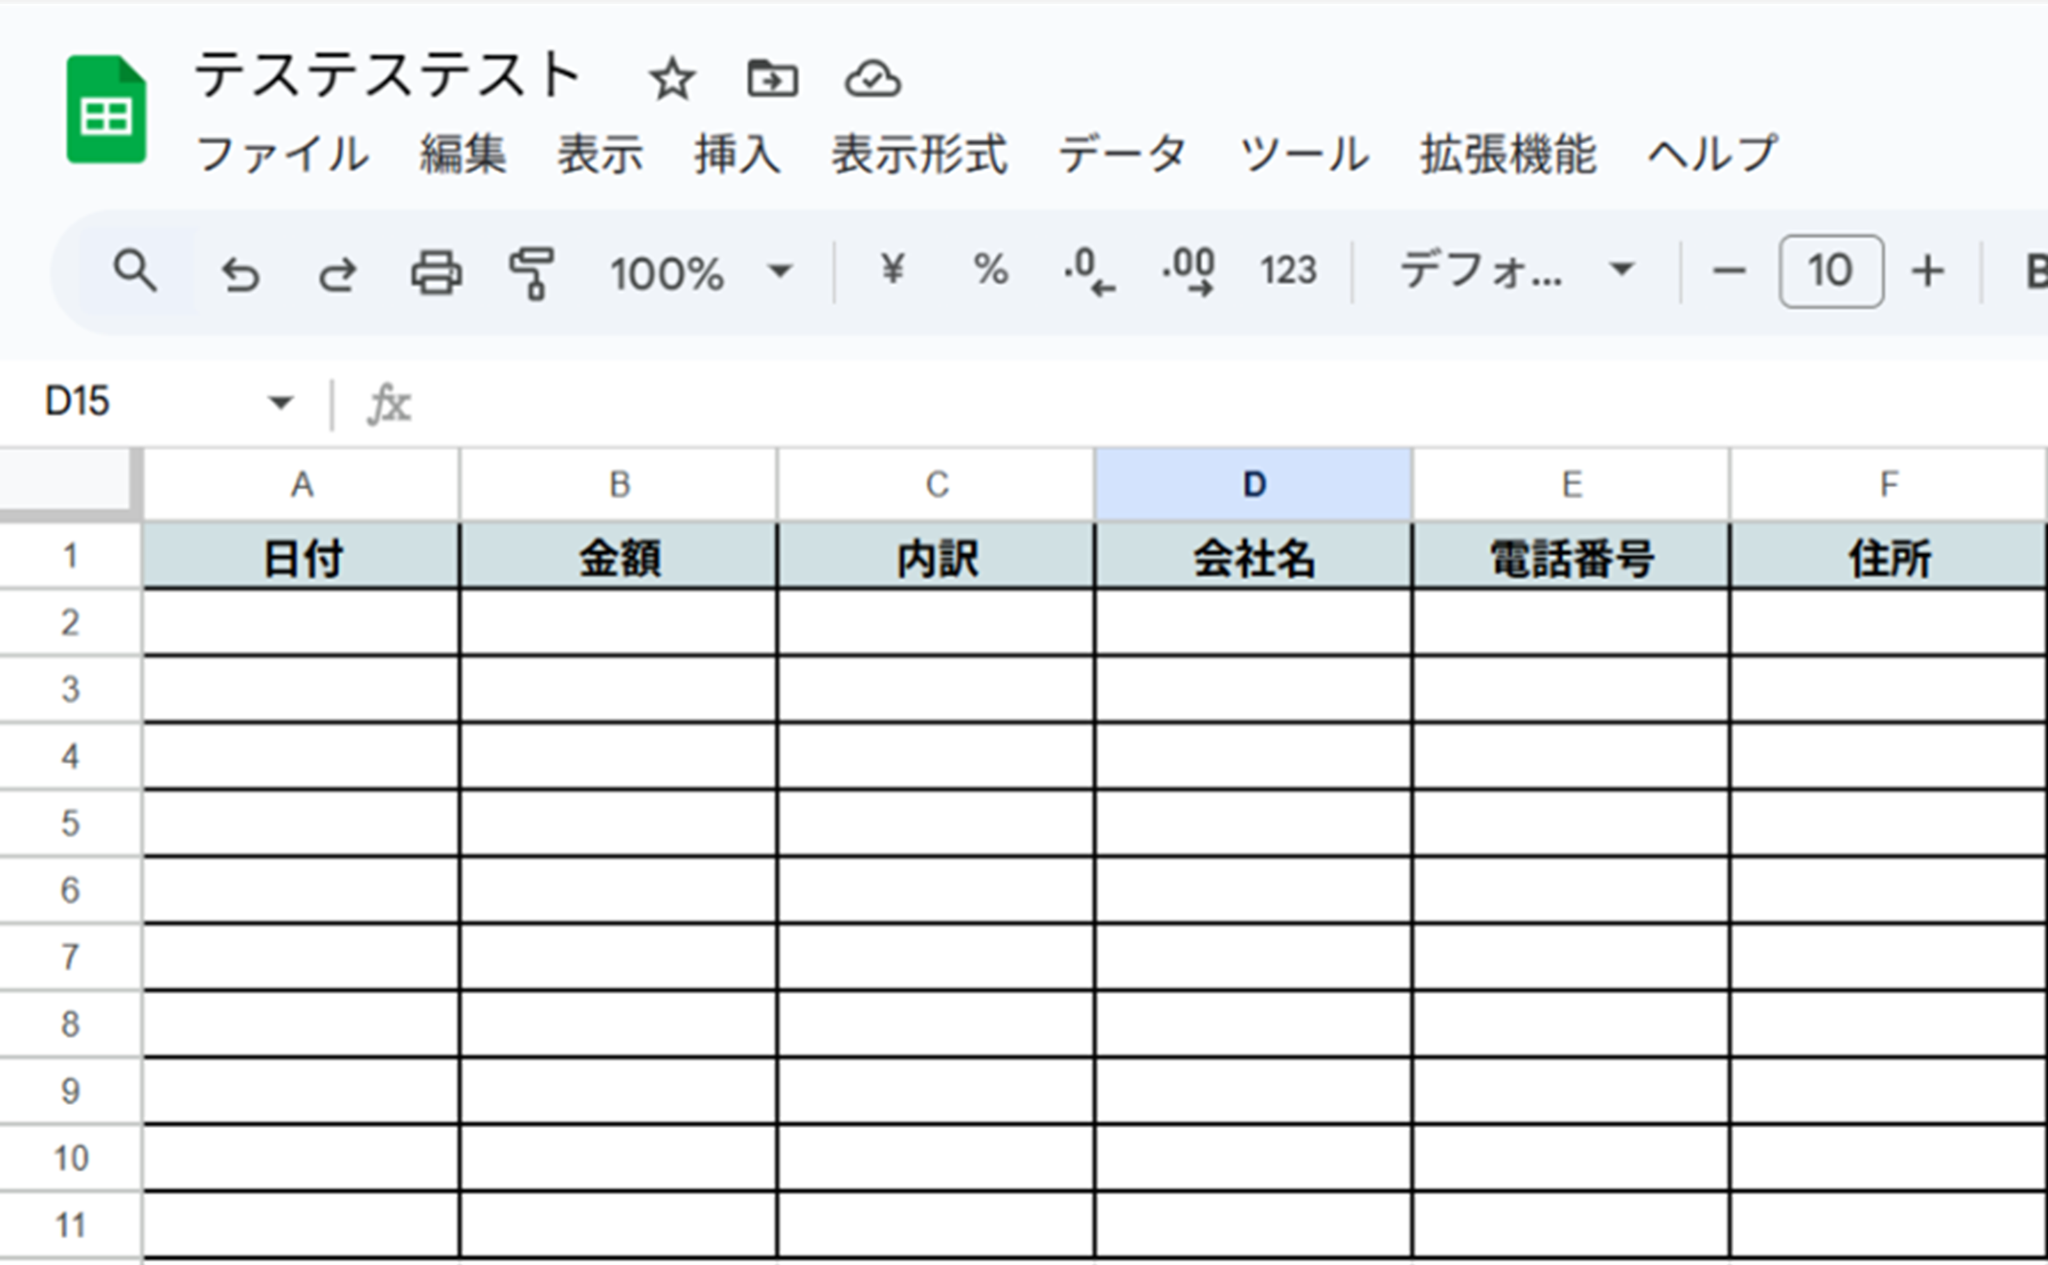2048x1265 pixels.
Task: Increase decimal places button
Action: tap(1188, 272)
